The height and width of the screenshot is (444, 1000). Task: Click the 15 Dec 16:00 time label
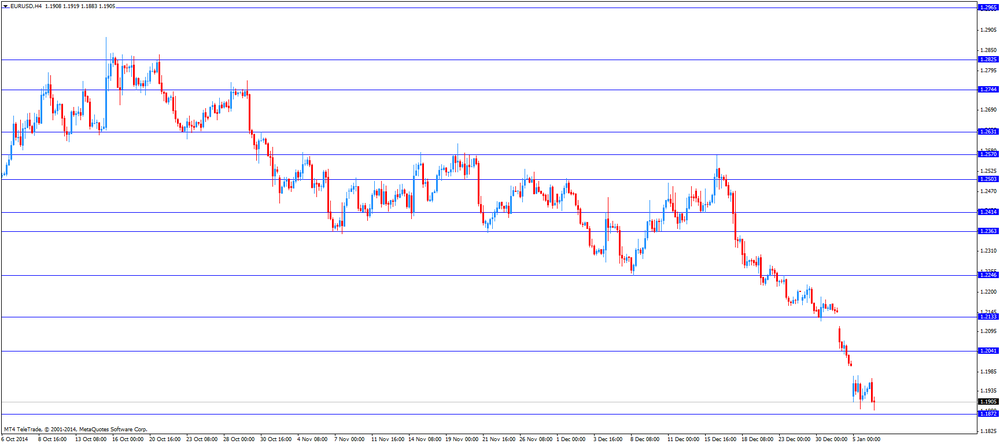(719, 440)
